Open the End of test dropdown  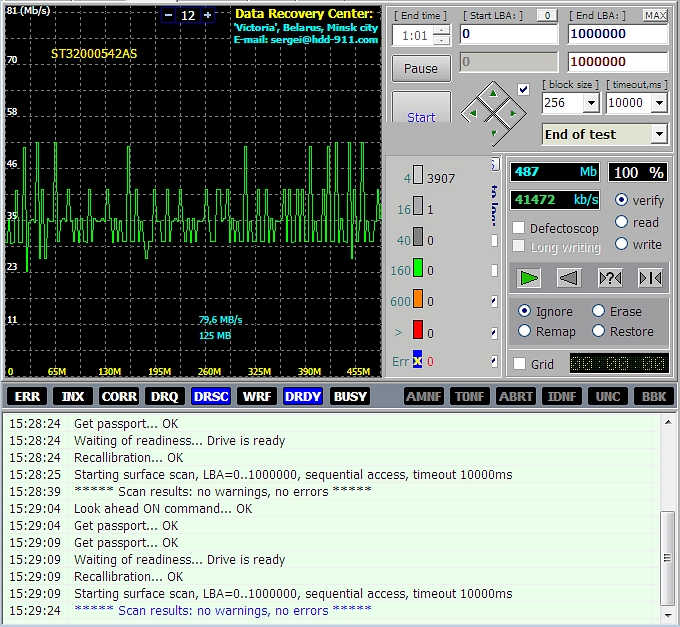[x=658, y=134]
